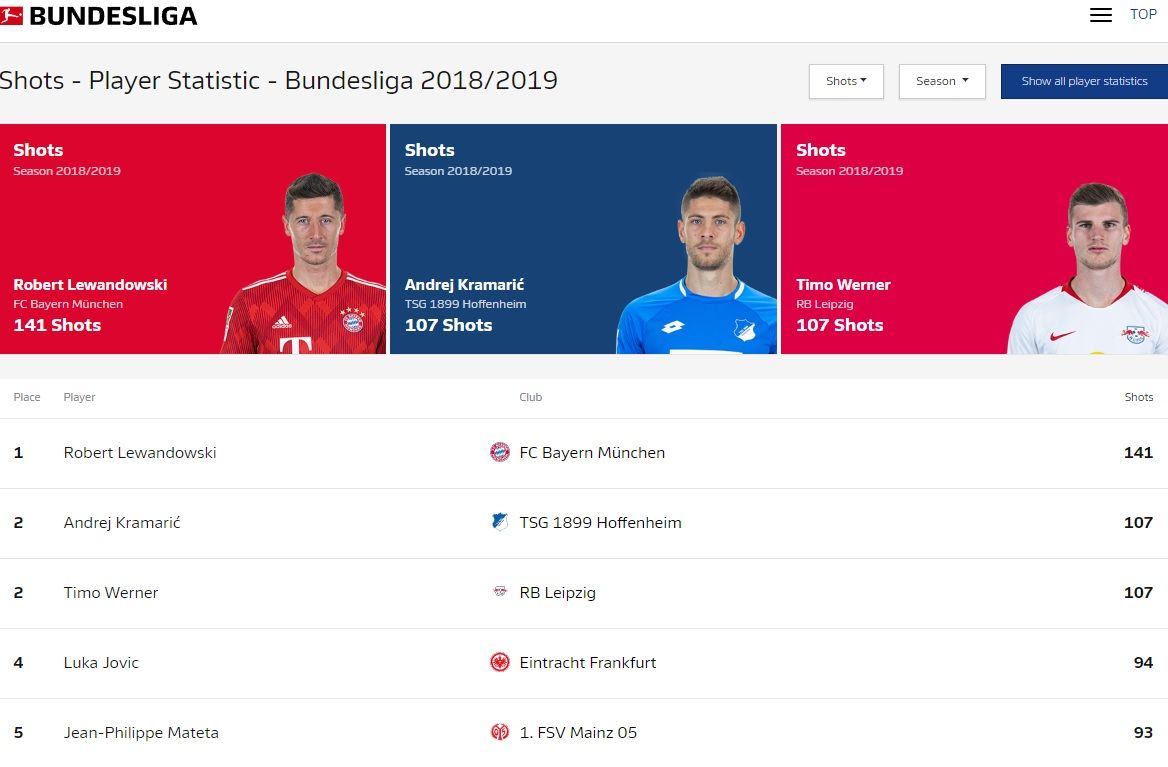Screen dimensions: 1168x767
Task: Click the Bundesliga logo icon
Action: click(13, 15)
